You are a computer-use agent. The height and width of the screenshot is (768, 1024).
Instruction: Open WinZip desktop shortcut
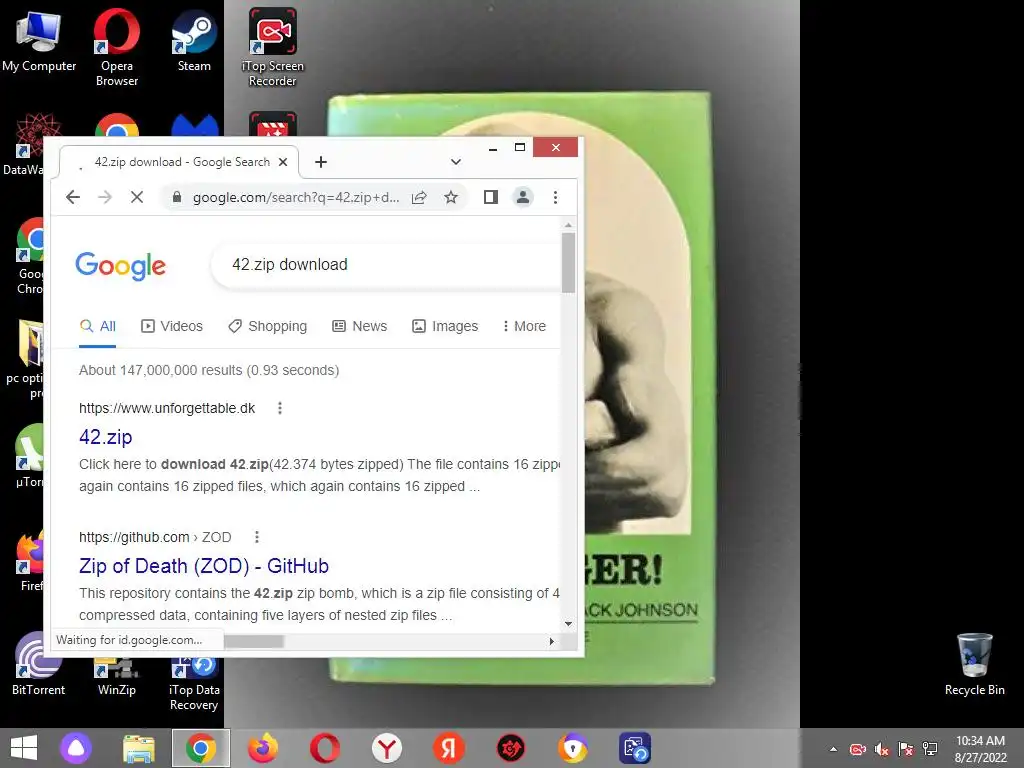tap(116, 679)
